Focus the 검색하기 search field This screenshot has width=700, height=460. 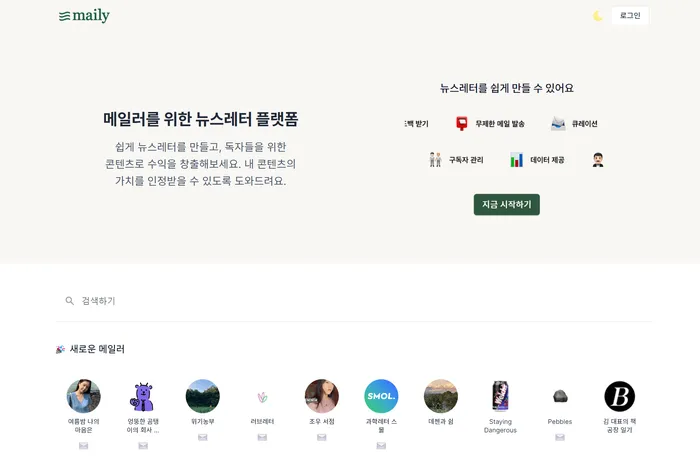tap(360, 300)
